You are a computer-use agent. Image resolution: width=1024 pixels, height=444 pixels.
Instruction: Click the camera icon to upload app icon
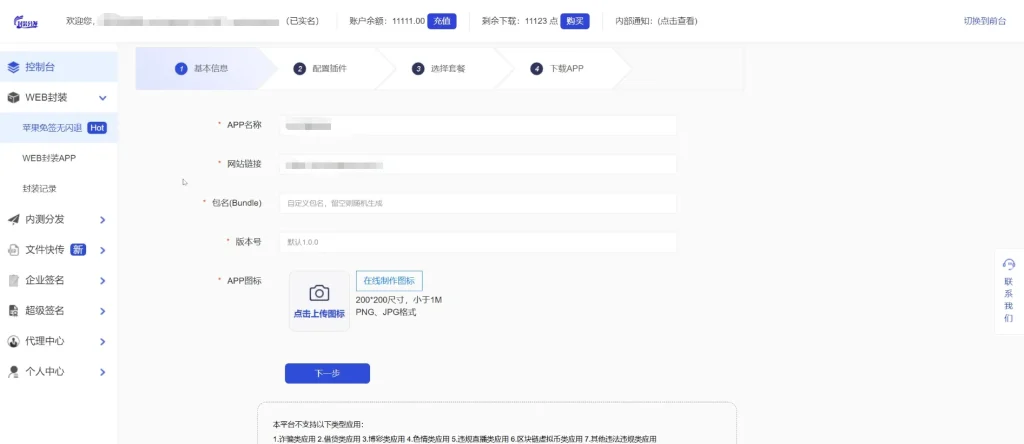319,293
